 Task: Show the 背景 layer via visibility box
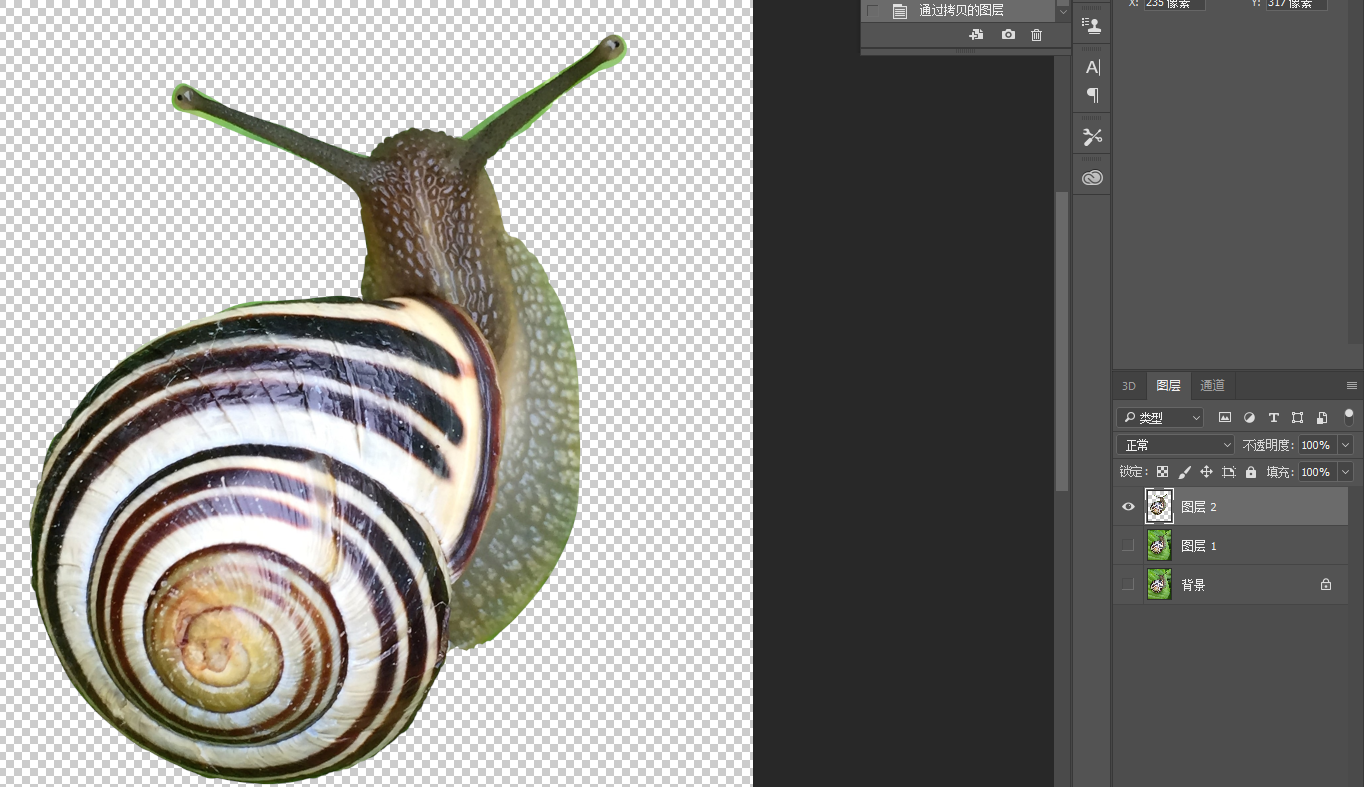[1128, 585]
